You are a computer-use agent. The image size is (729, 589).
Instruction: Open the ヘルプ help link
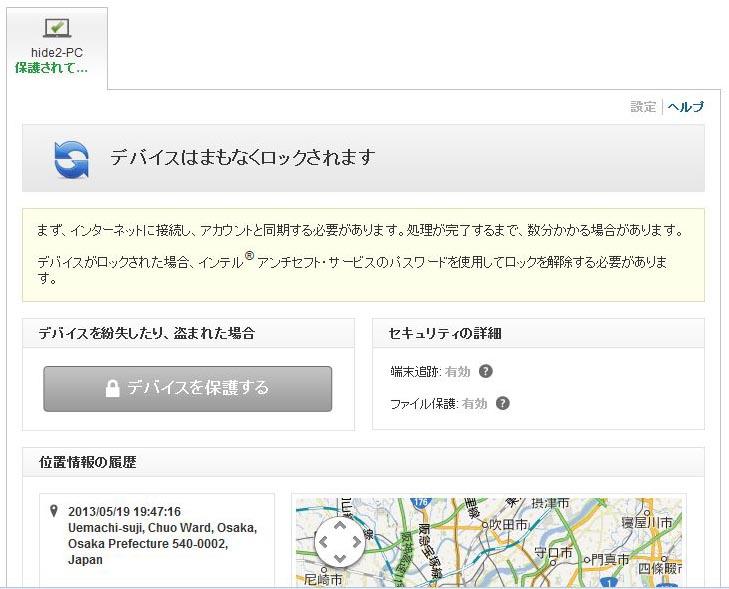(x=685, y=107)
